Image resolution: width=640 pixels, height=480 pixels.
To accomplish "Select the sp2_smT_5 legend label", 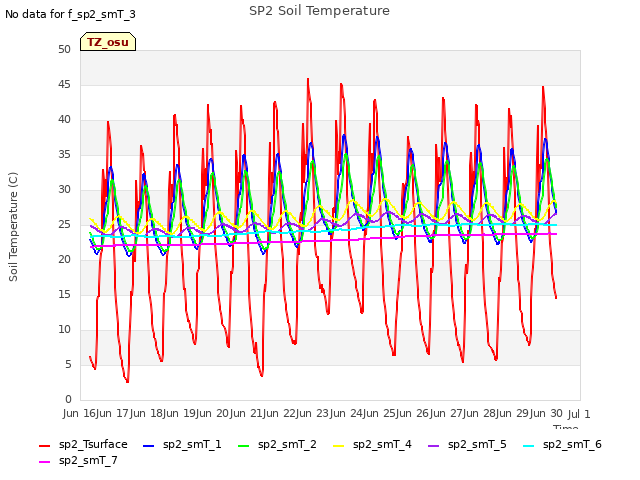I will (x=477, y=444).
